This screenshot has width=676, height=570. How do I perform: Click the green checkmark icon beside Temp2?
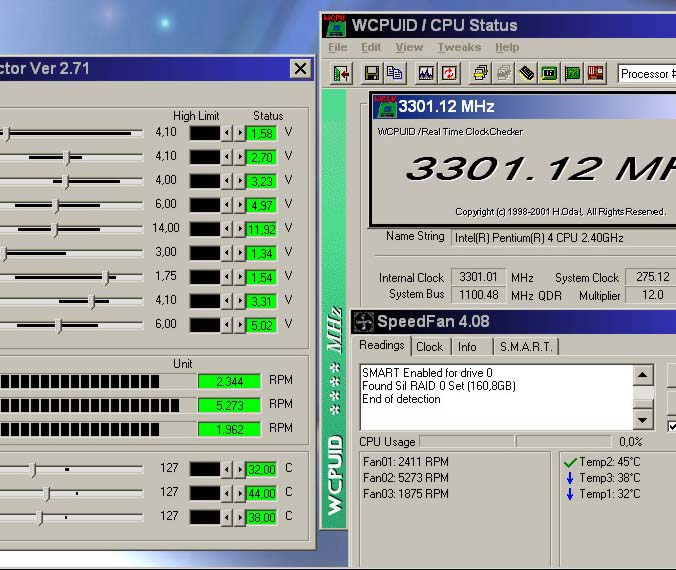(x=570, y=463)
